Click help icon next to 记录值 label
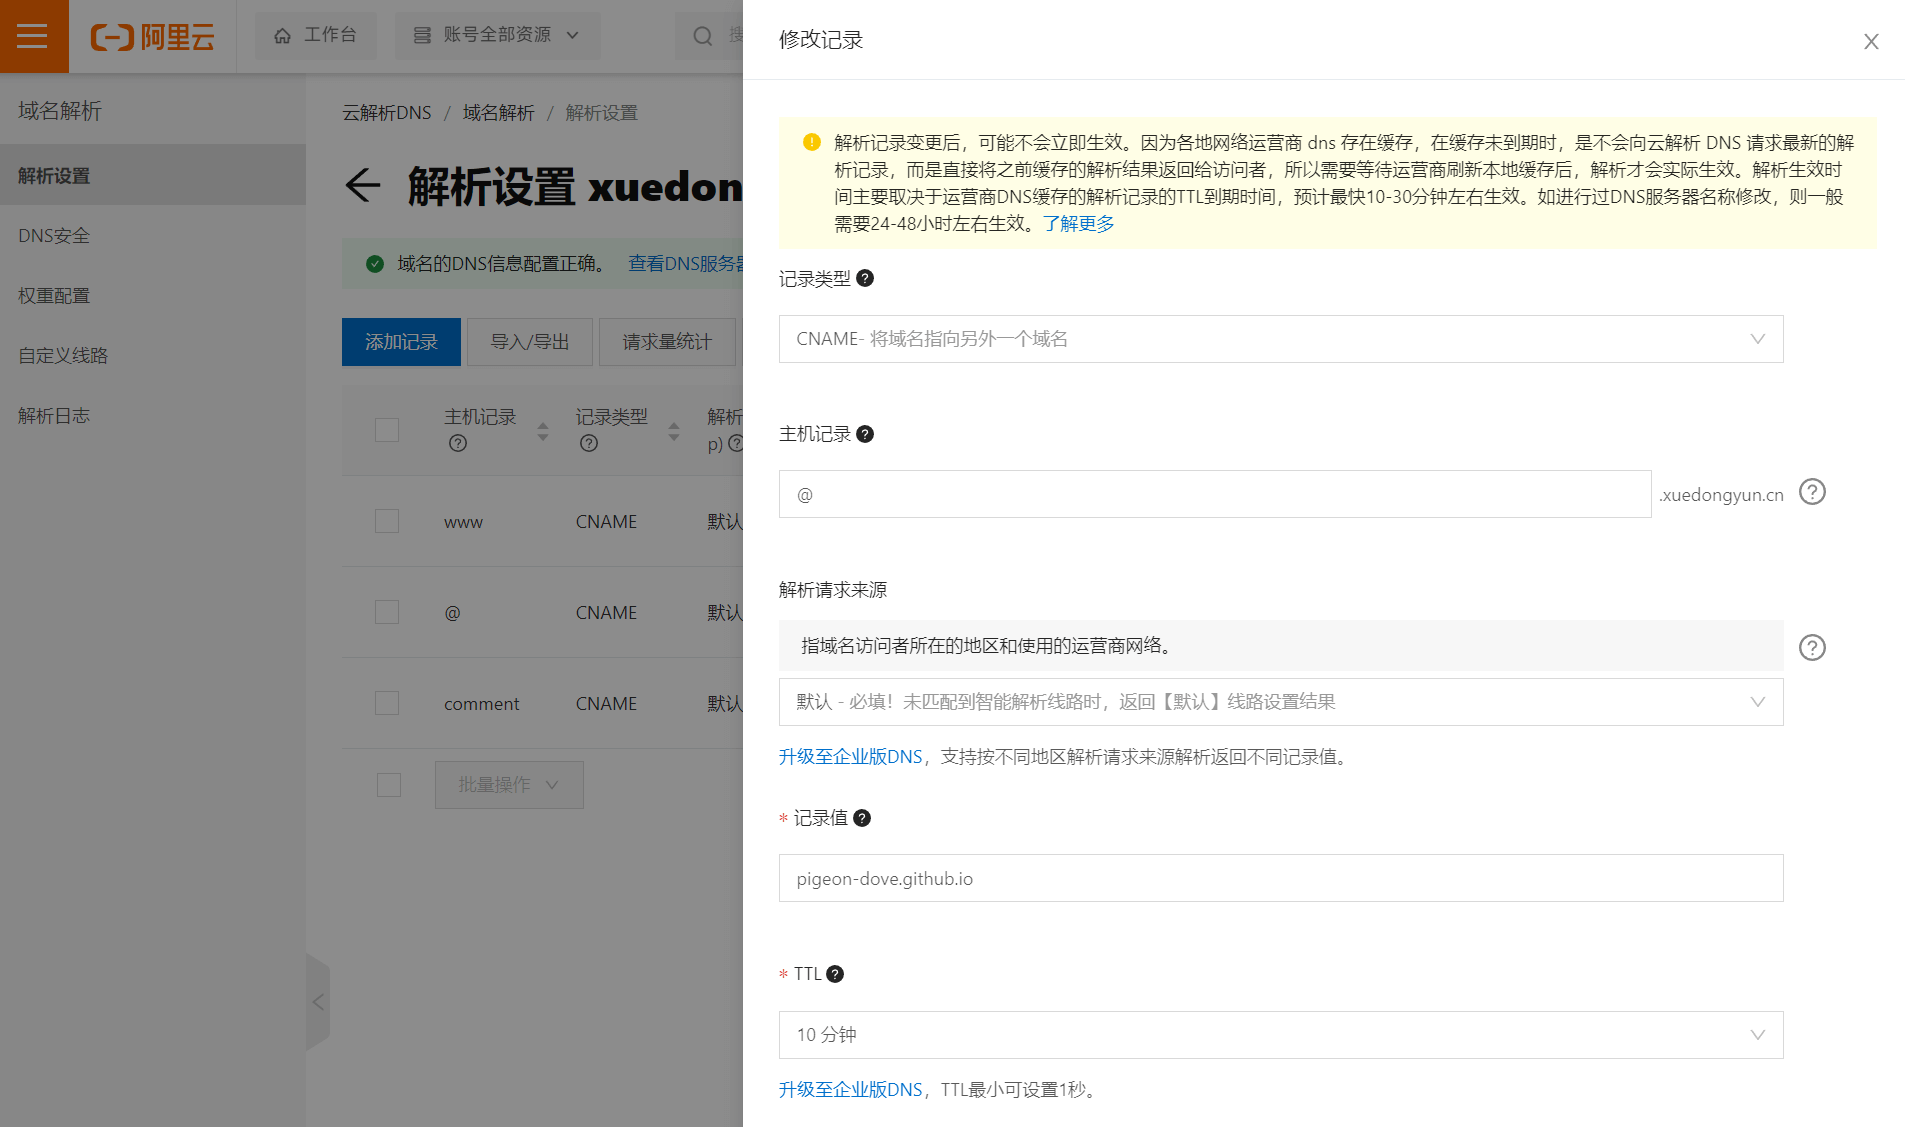This screenshot has width=1905, height=1127. tap(862, 818)
